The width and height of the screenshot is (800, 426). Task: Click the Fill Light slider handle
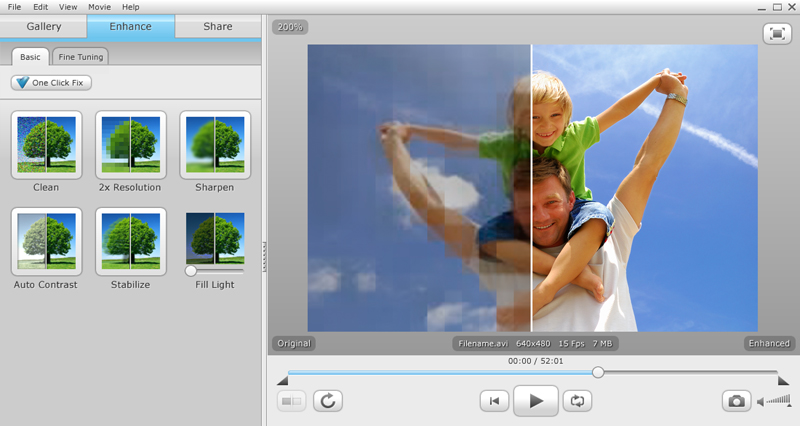[x=191, y=271]
